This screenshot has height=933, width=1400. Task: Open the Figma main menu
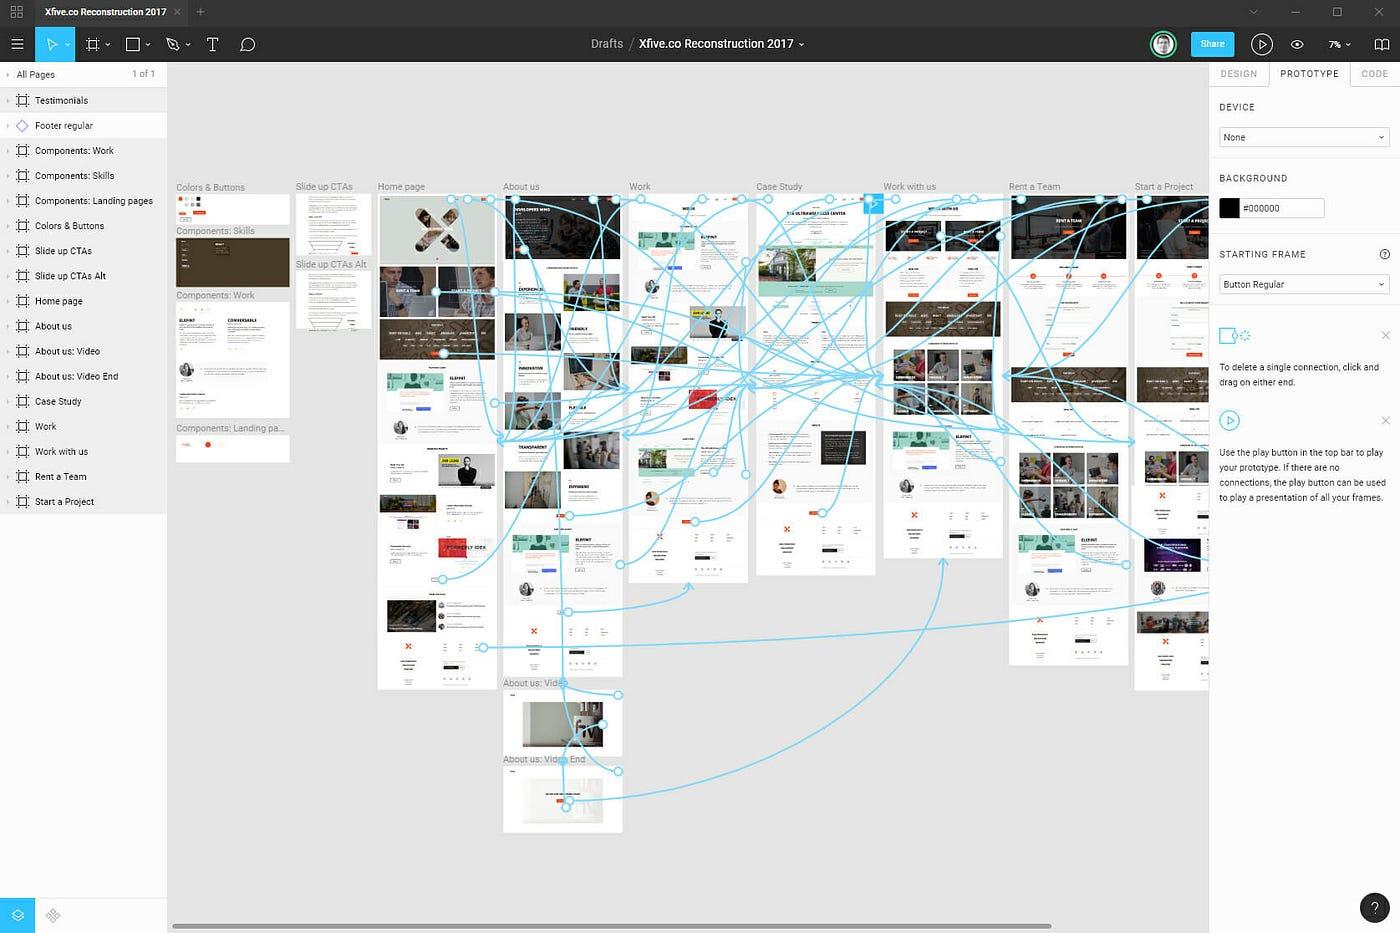pyautogui.click(x=17, y=44)
